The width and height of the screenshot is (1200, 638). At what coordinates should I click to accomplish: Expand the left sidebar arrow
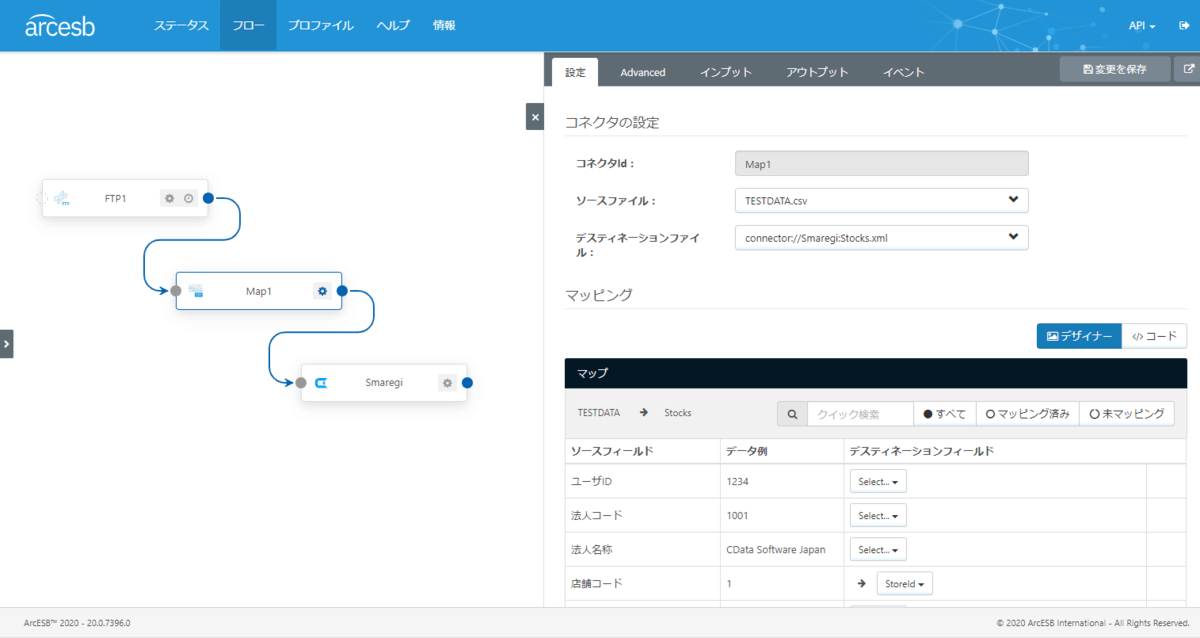click(6, 343)
